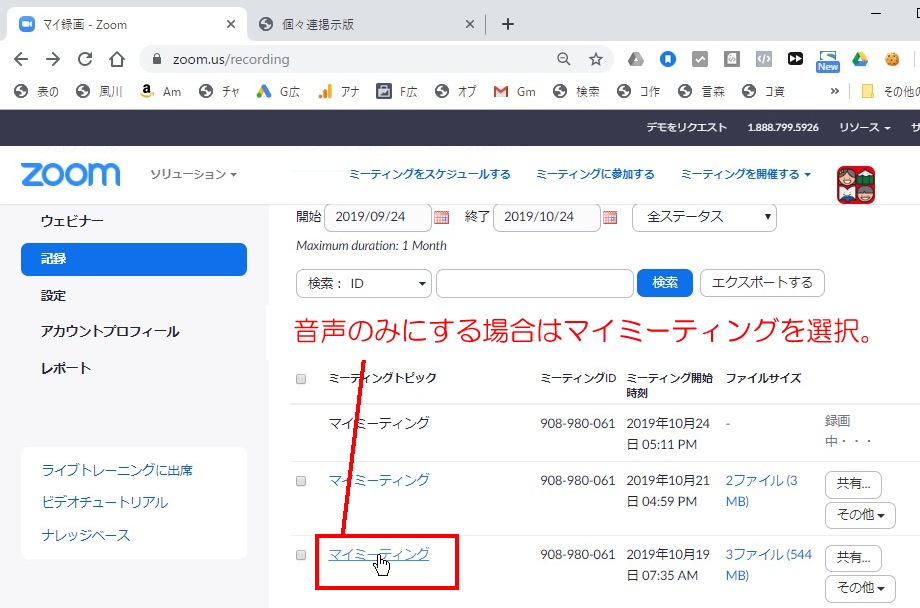The height and width of the screenshot is (608, 920).
Task: Expand the ソリューション dropdown
Action: point(193,174)
